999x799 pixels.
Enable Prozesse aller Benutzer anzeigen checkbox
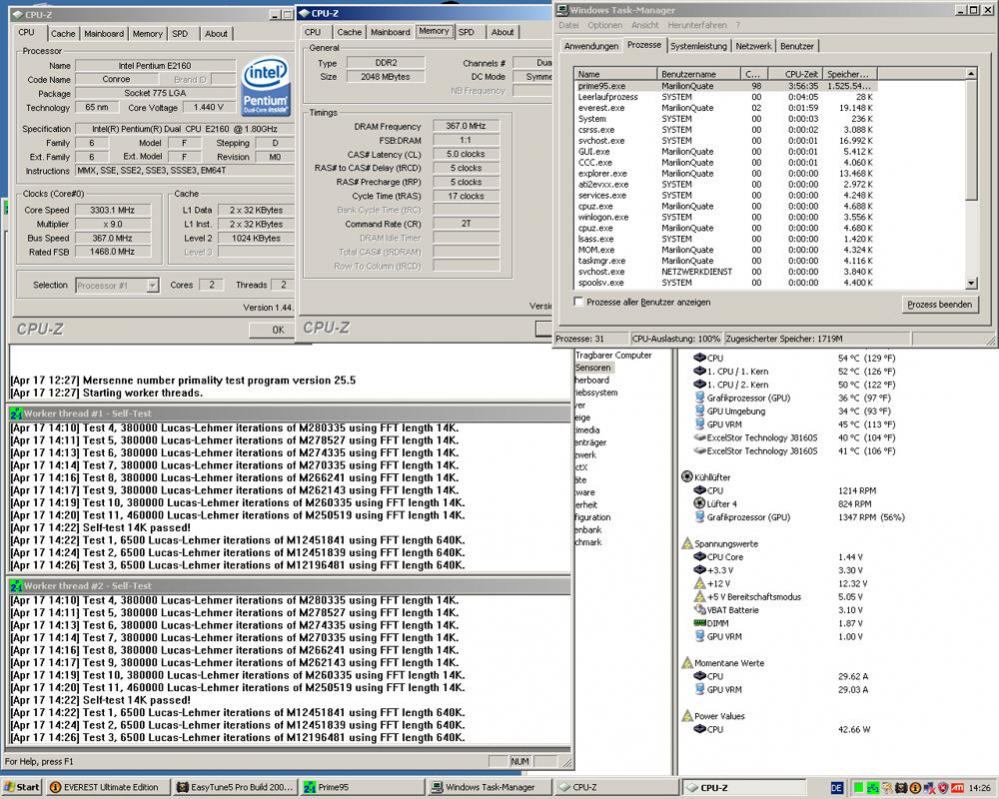(x=579, y=302)
